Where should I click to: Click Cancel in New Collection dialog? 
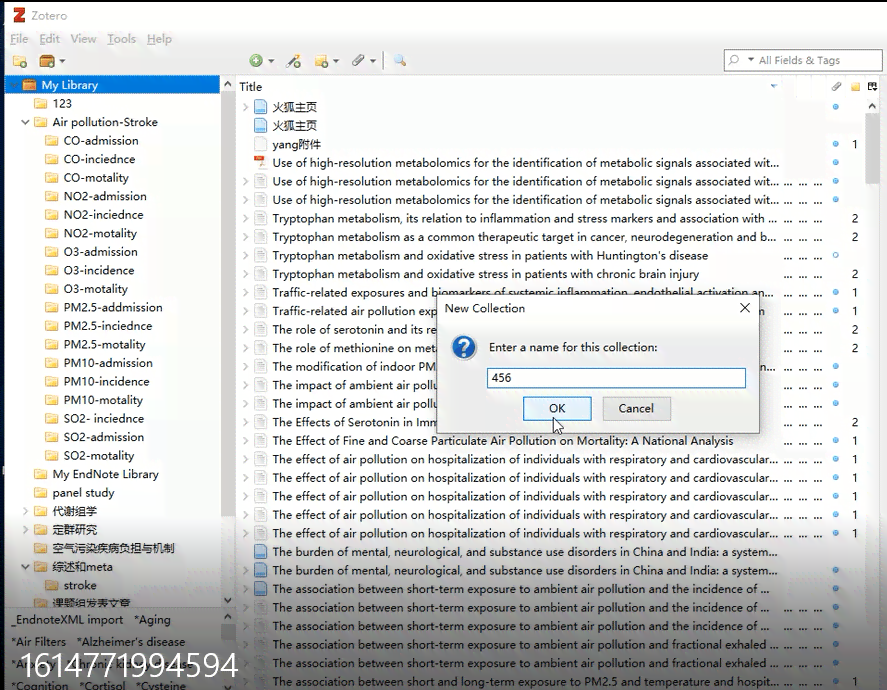[x=636, y=408]
